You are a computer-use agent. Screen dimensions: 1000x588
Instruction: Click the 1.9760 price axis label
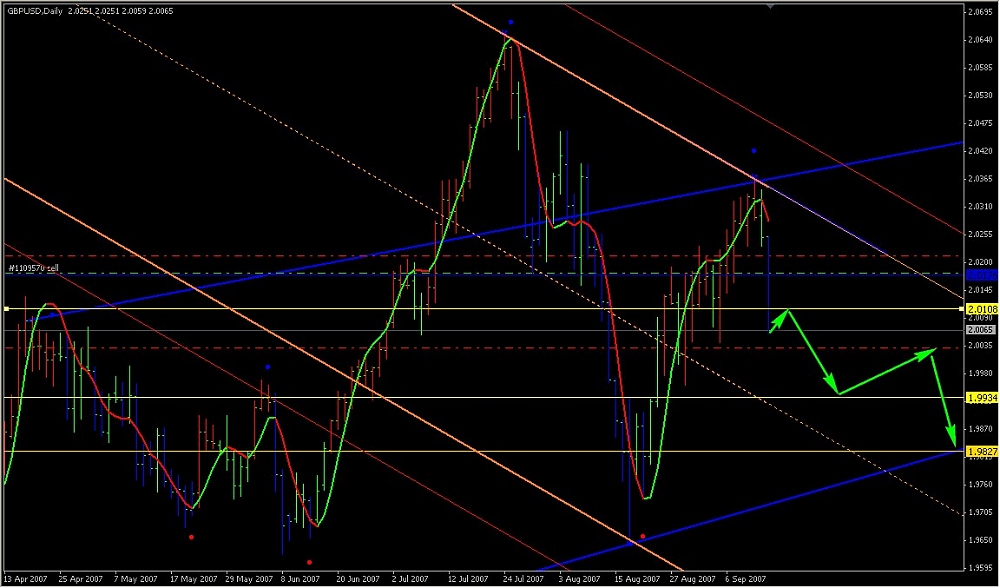(x=982, y=485)
